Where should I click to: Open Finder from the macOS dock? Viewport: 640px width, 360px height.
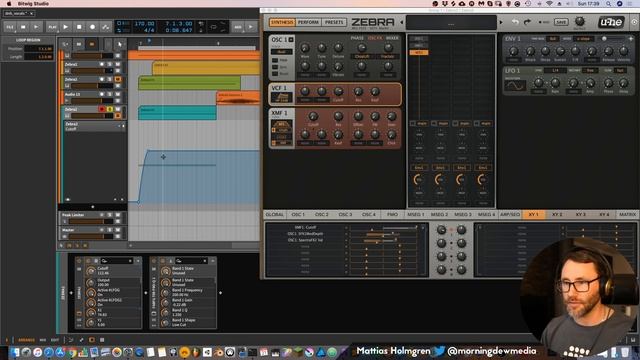[x=16, y=352]
